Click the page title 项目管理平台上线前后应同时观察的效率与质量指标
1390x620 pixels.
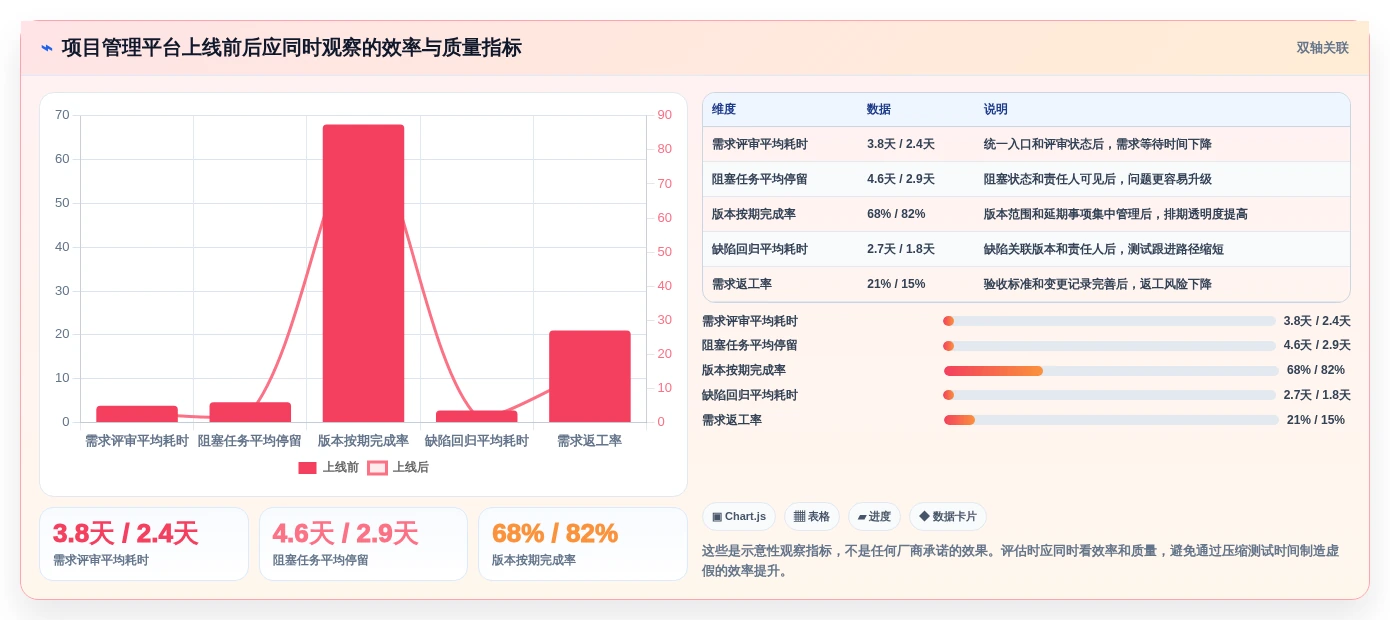coord(292,48)
